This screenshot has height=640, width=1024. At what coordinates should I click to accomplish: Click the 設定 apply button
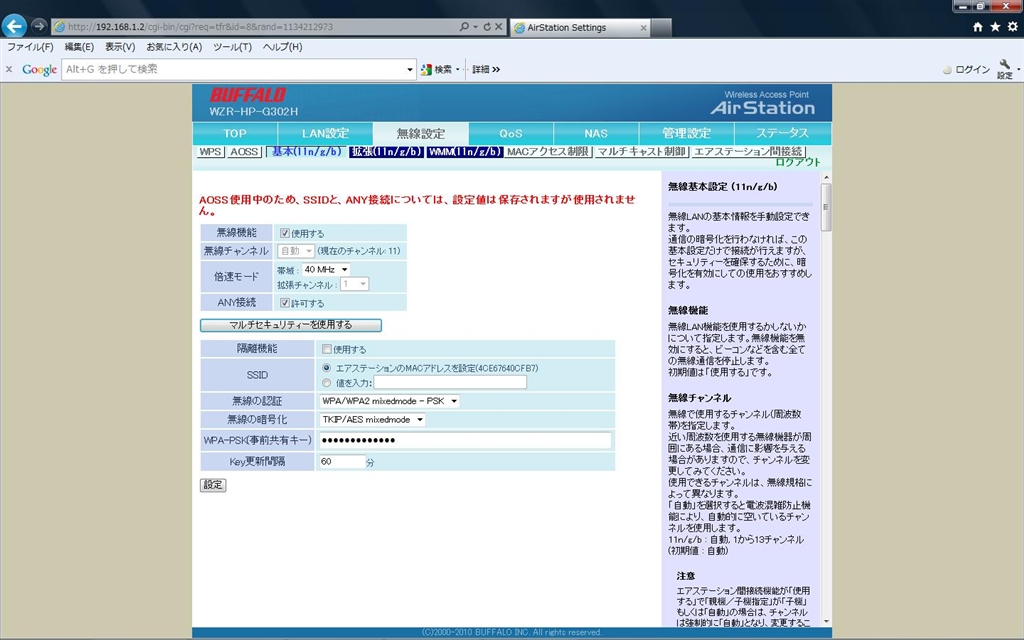213,485
